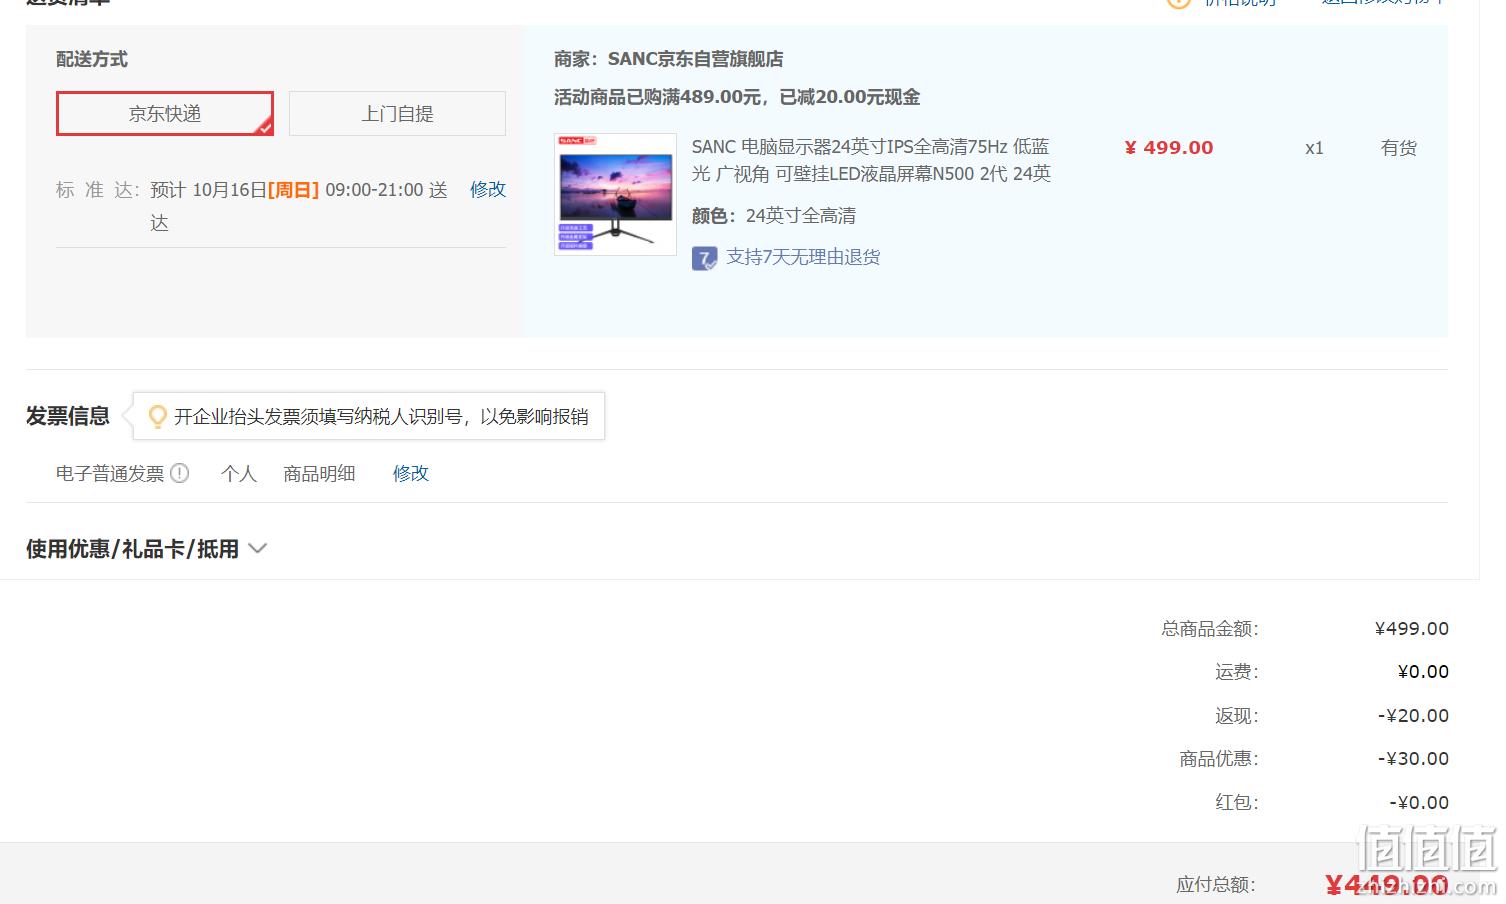Viewport: 1506px width, 904px height.
Task: Select the ¥ 499.00 item price
Action: 1169,148
